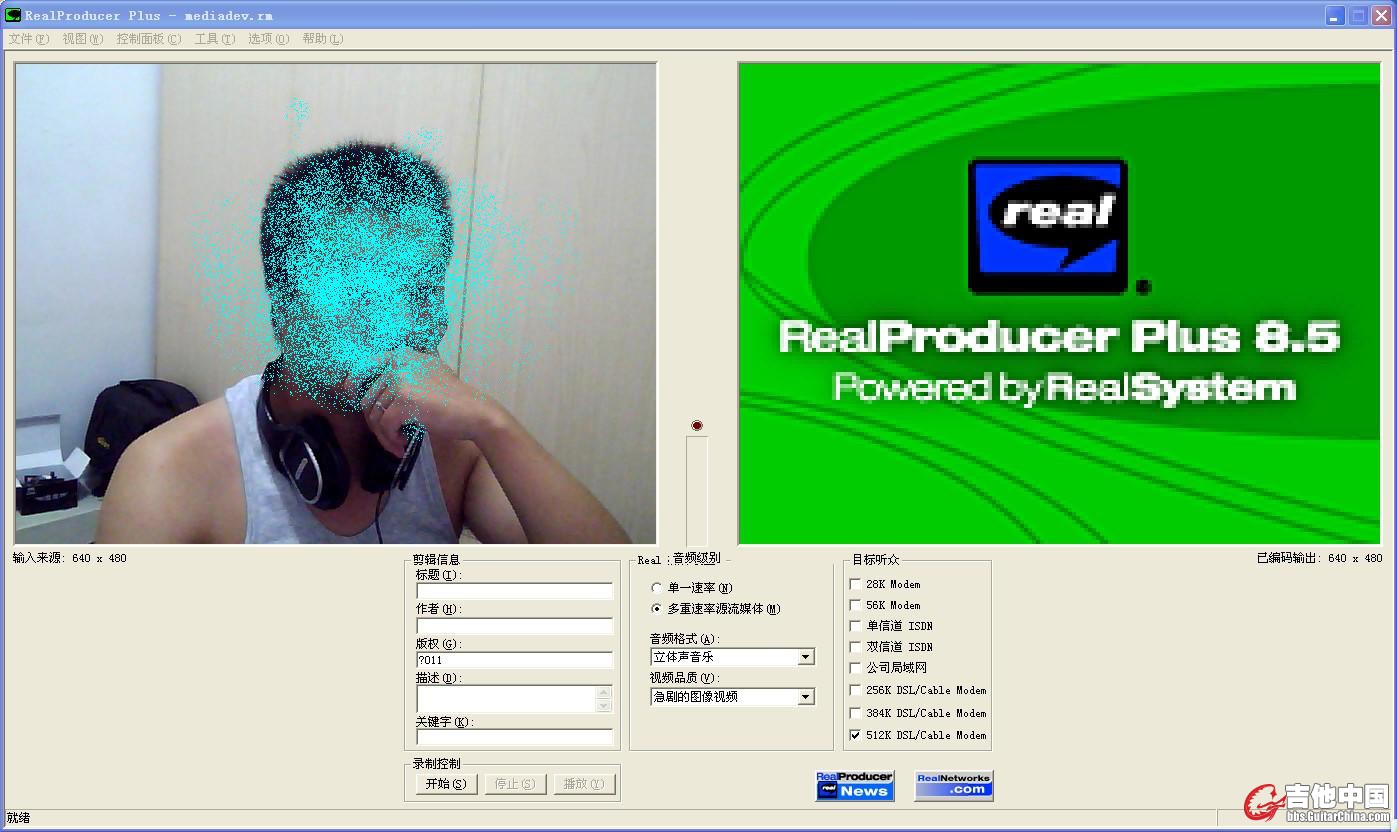This screenshot has width=1397, height=832.
Task: Open the 文件(F) menu
Action: click(x=28, y=39)
